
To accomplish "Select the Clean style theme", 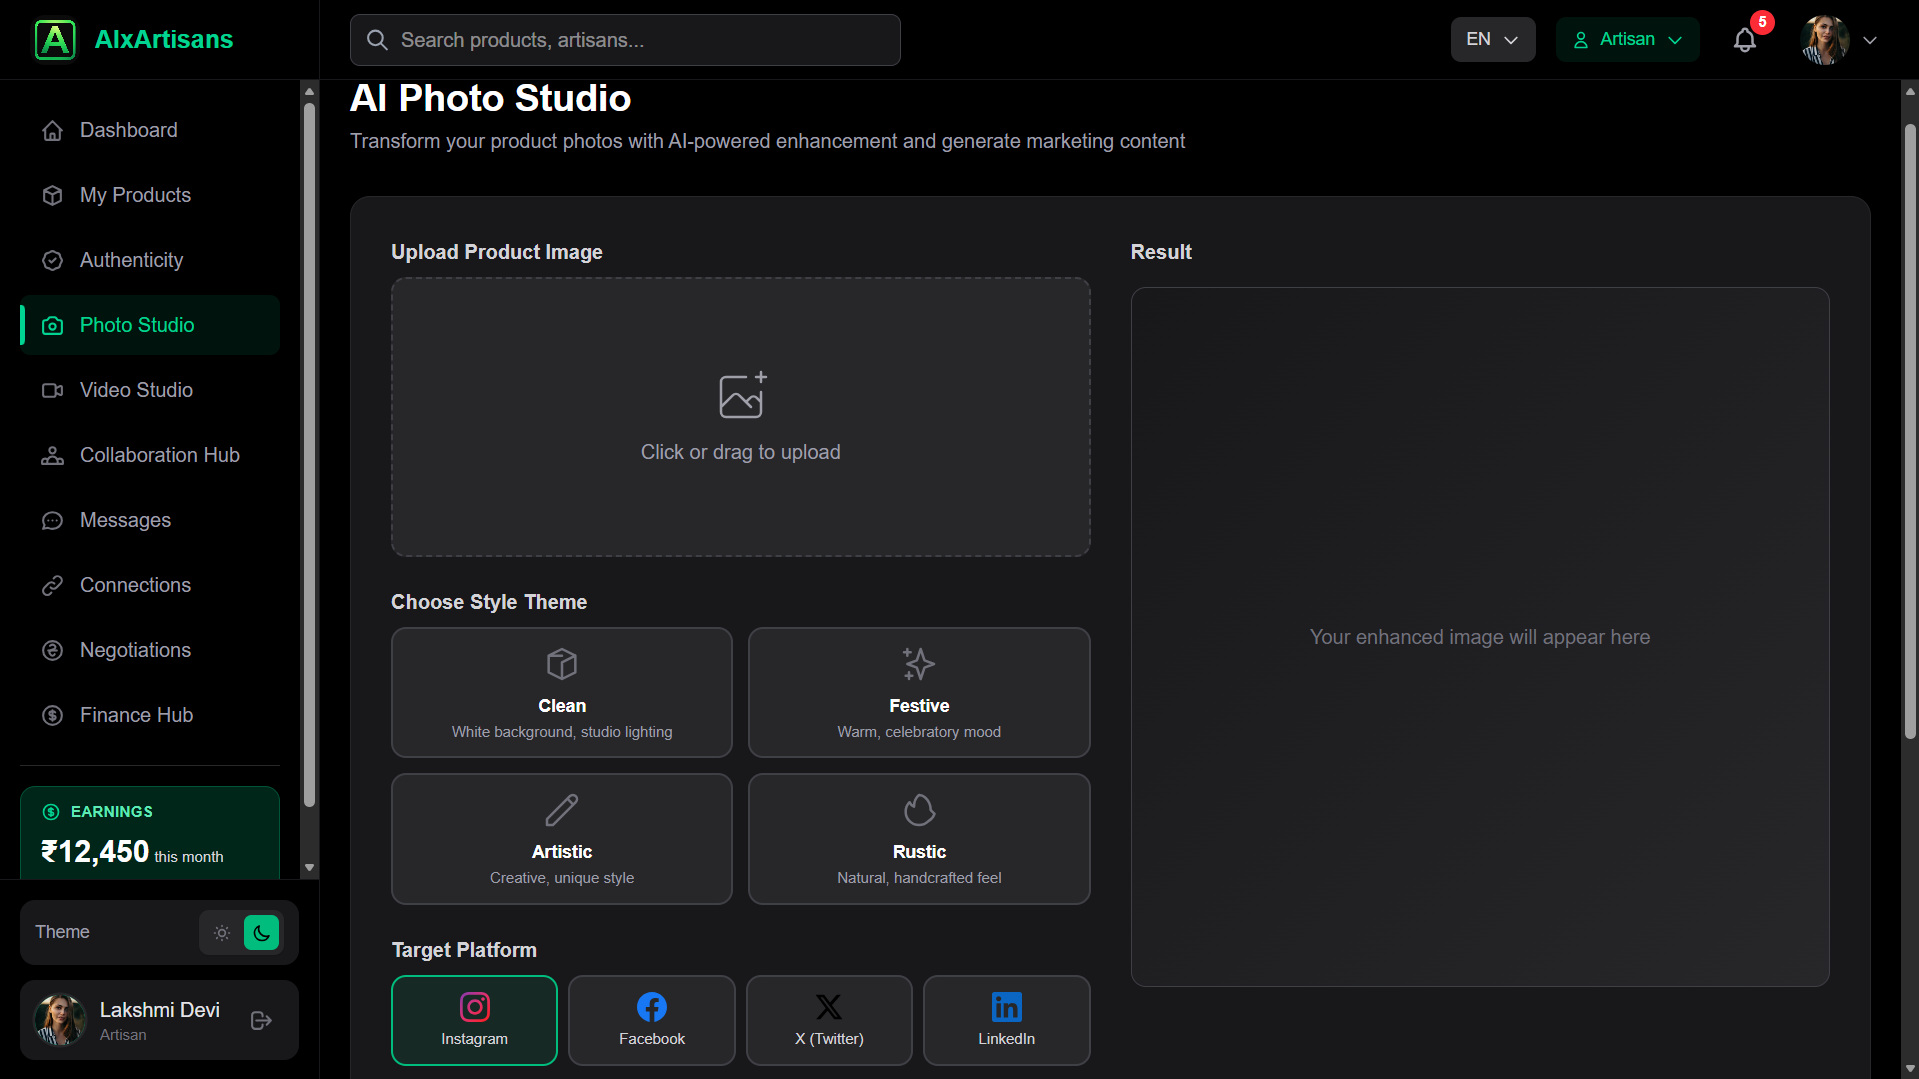I will (562, 692).
